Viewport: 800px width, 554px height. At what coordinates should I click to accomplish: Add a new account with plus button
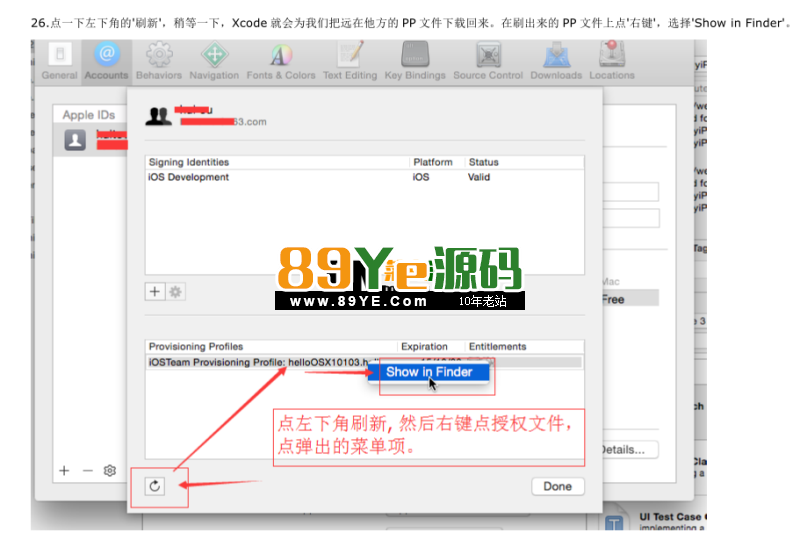(64, 470)
